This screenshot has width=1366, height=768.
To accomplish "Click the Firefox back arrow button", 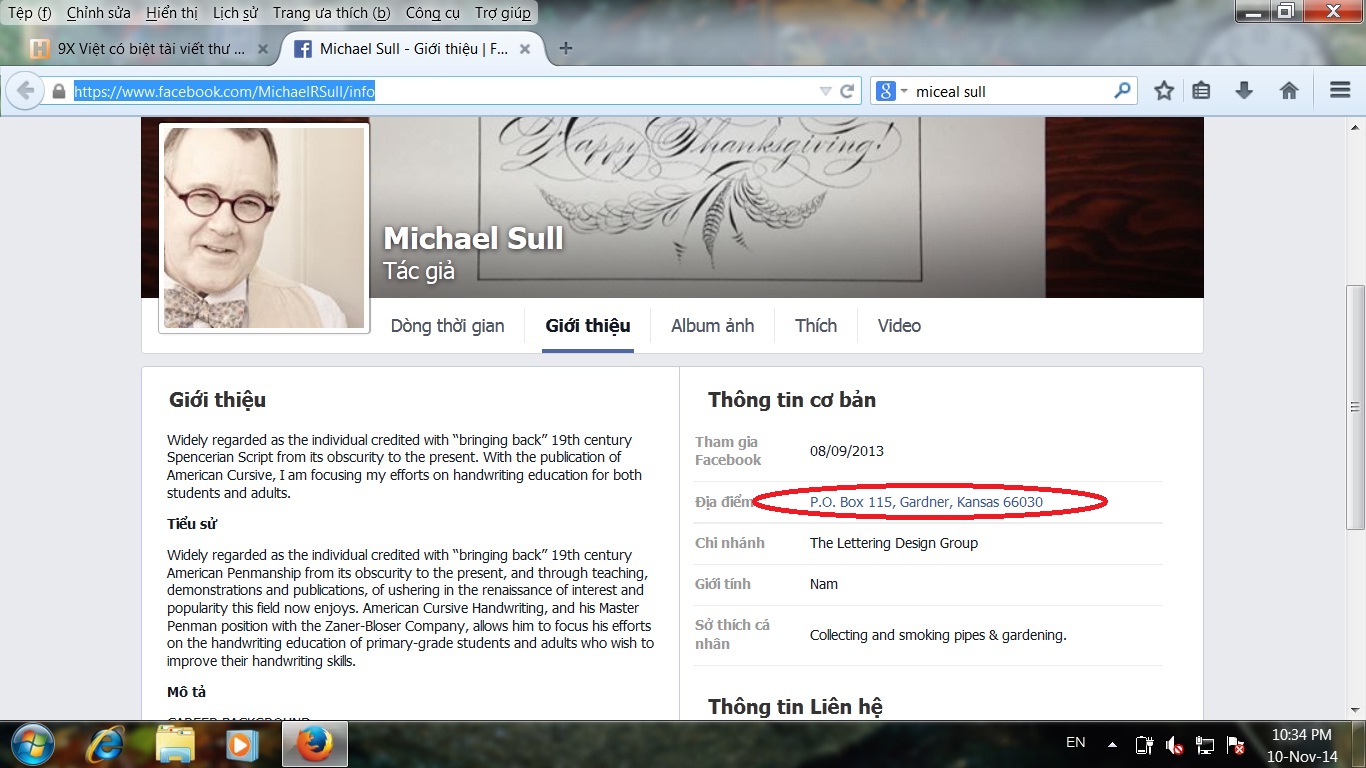I will point(25,91).
